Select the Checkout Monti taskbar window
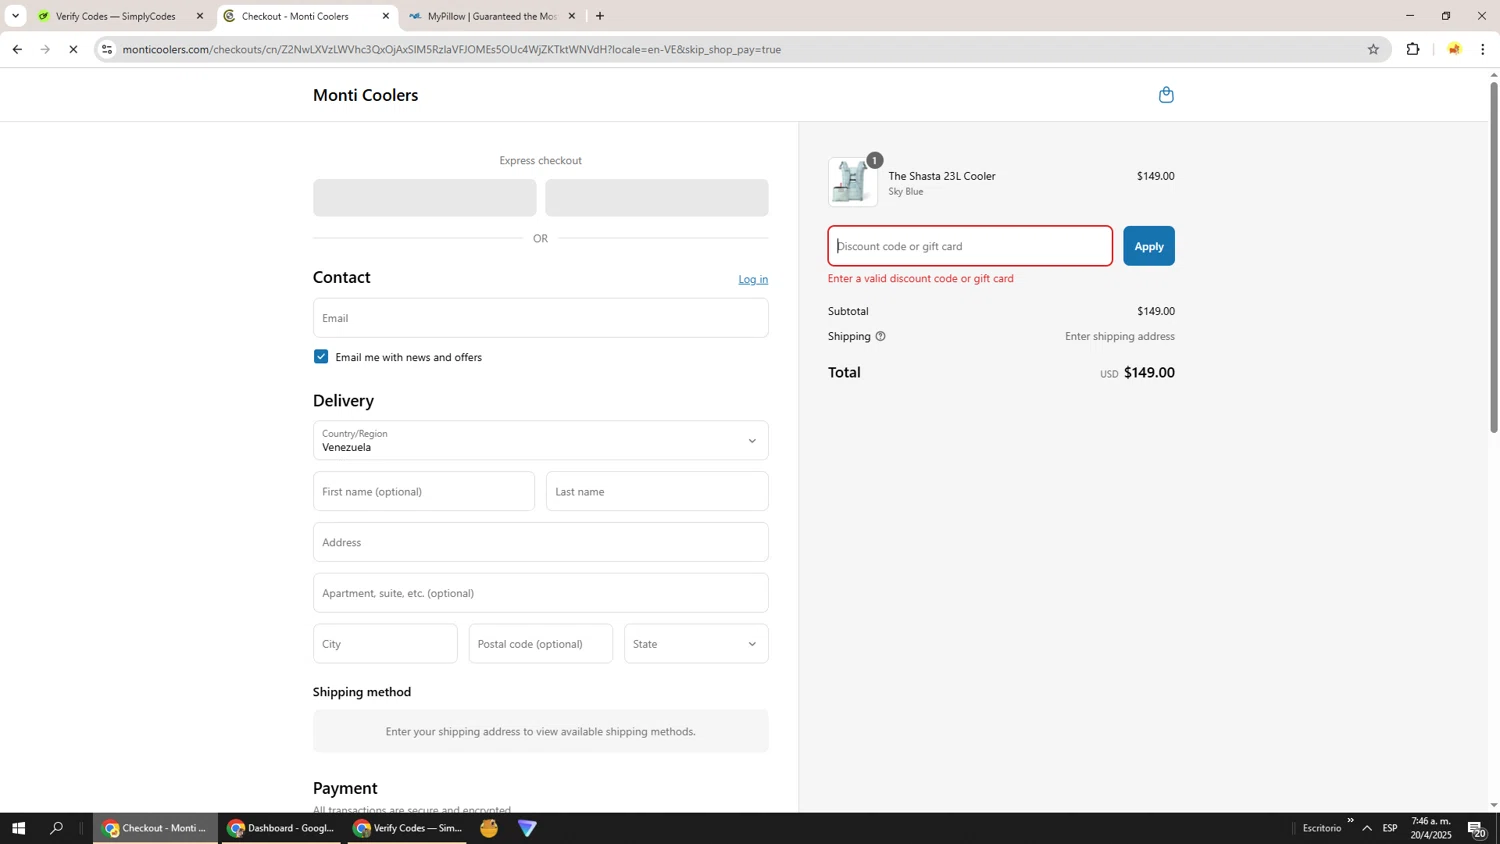 pyautogui.click(x=155, y=828)
